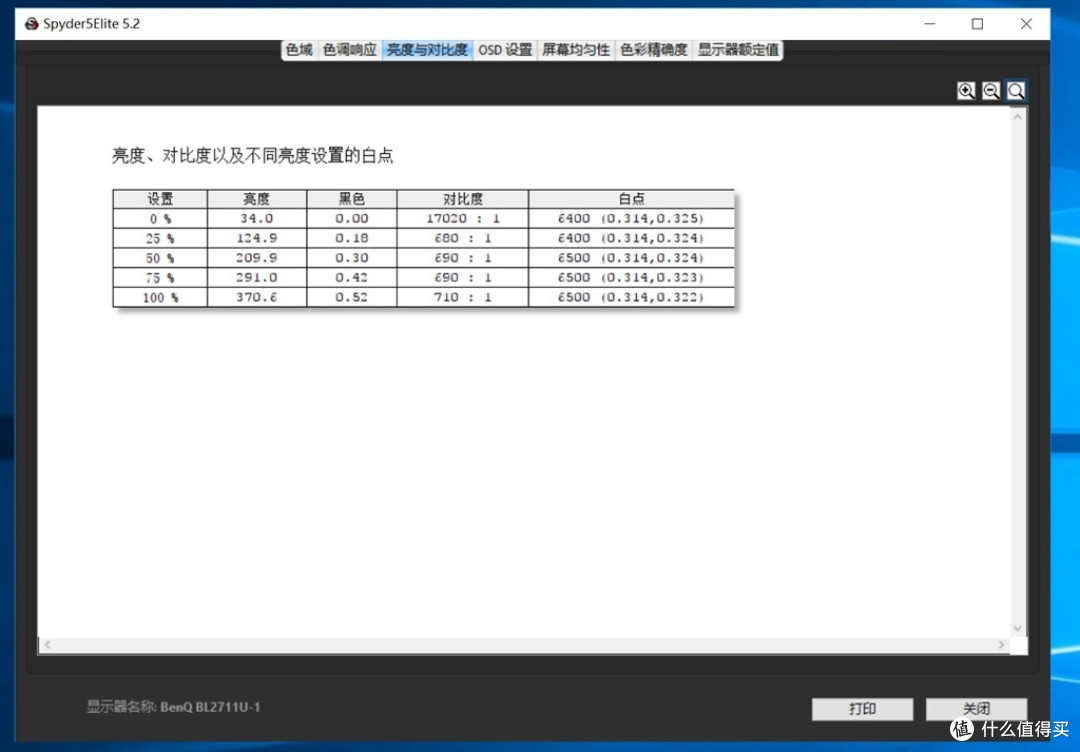This screenshot has width=1080, height=752.
Task: Click the 0 % setting cell
Action: tap(160, 218)
